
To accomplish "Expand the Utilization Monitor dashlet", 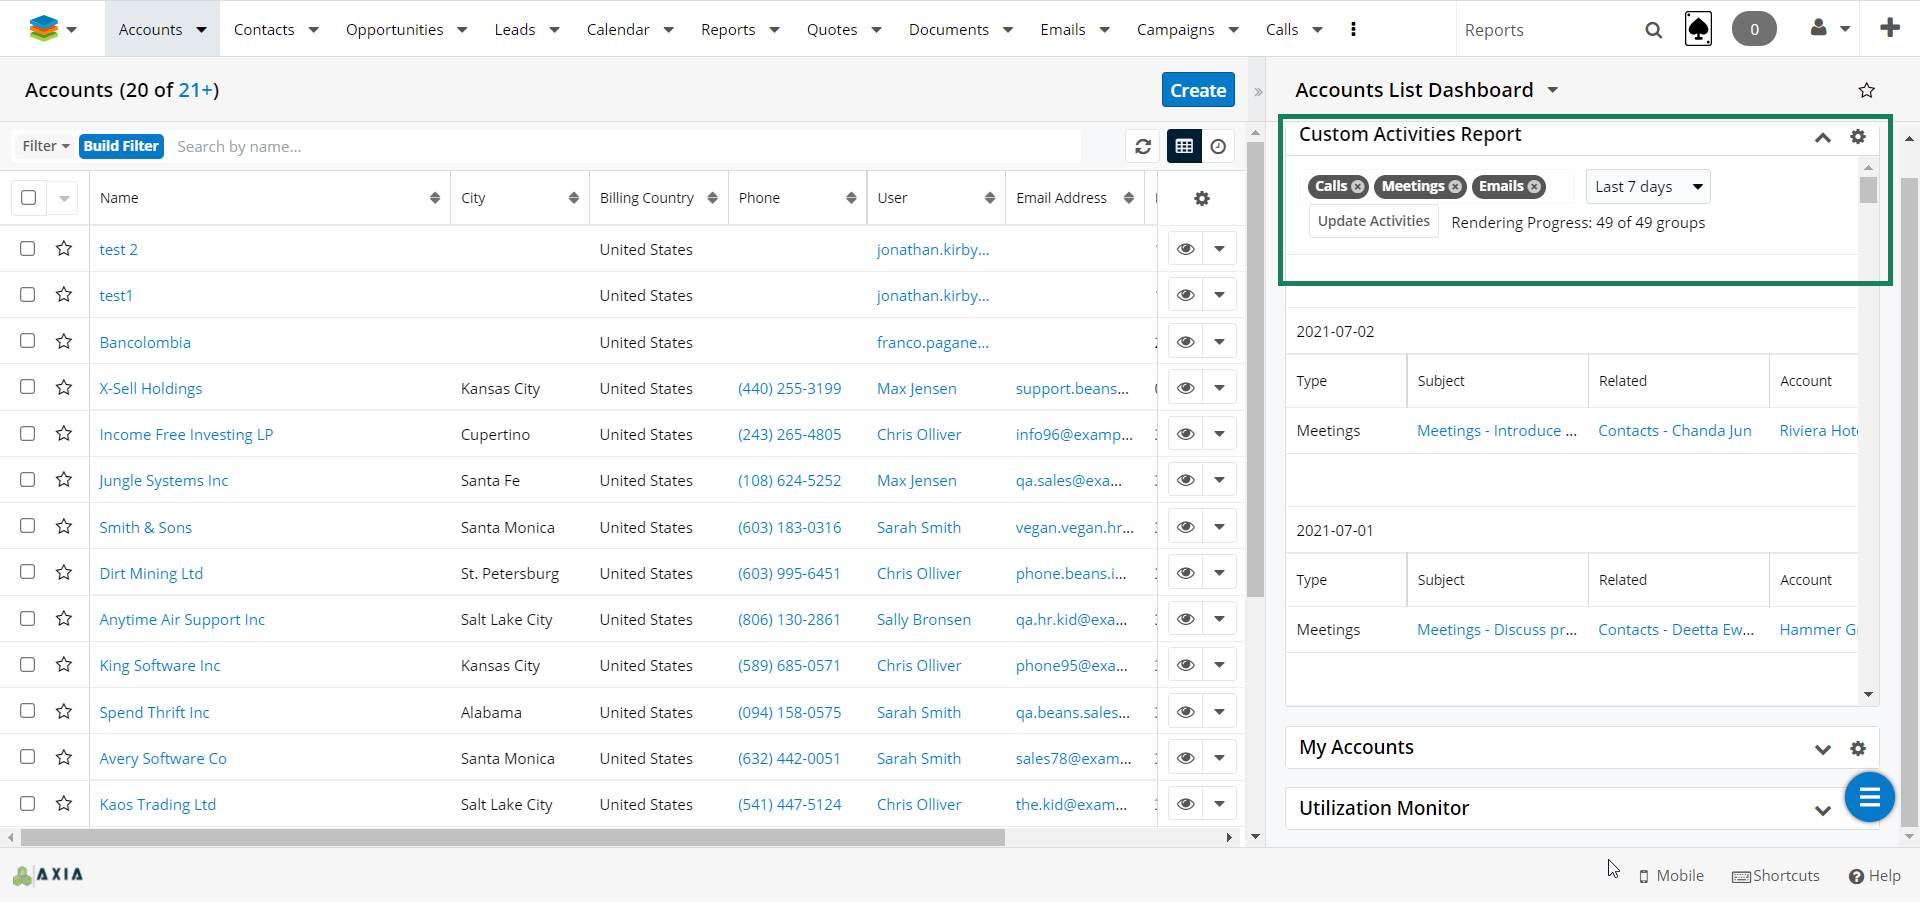I will (x=1823, y=810).
